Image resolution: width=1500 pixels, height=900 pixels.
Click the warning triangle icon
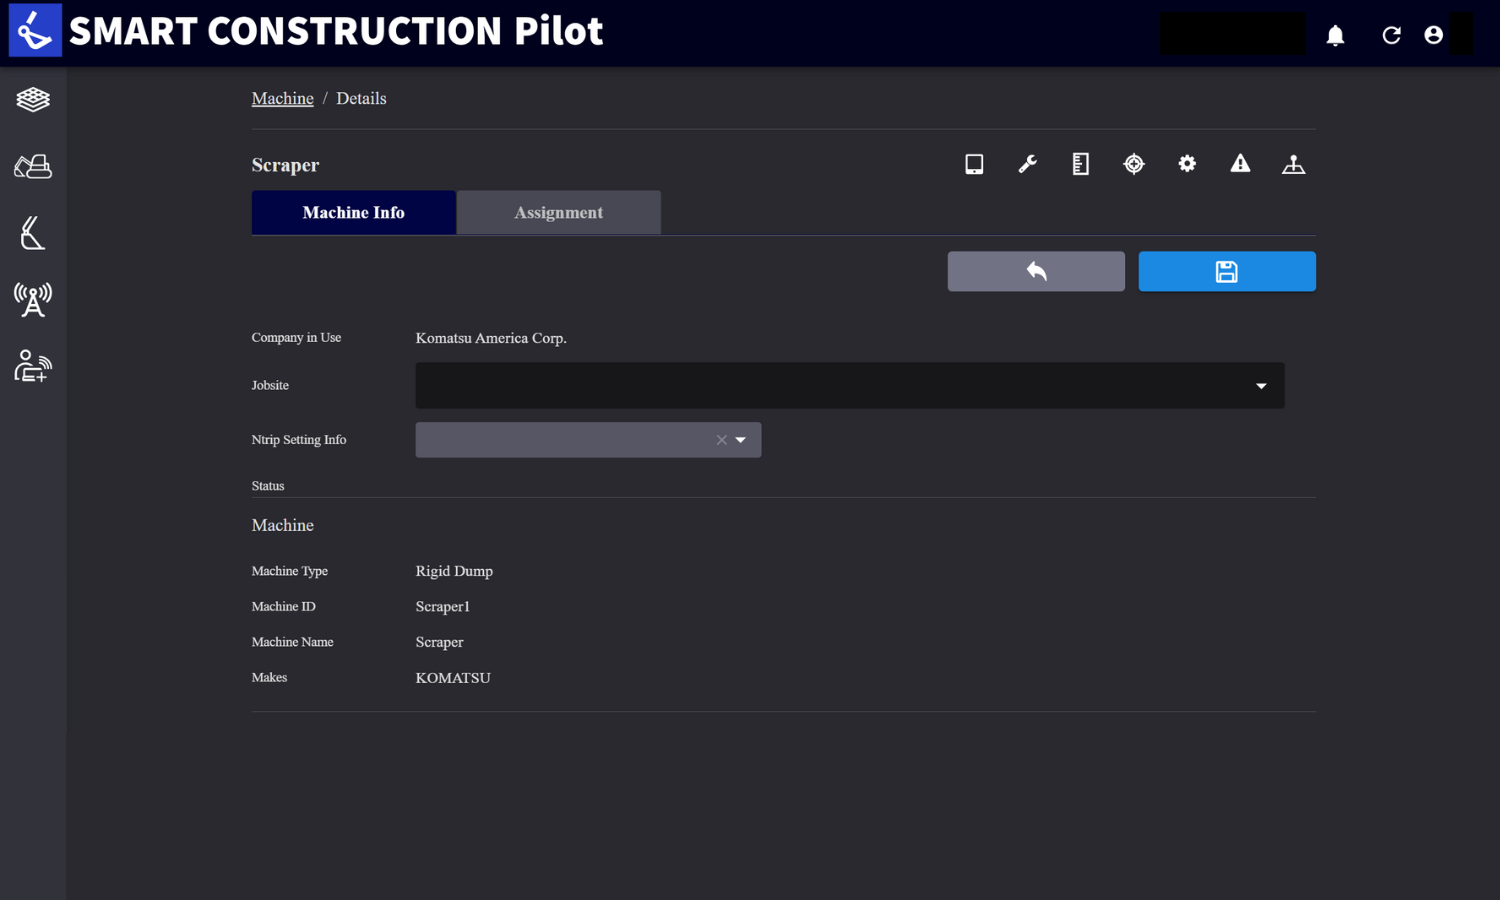[1240, 163]
